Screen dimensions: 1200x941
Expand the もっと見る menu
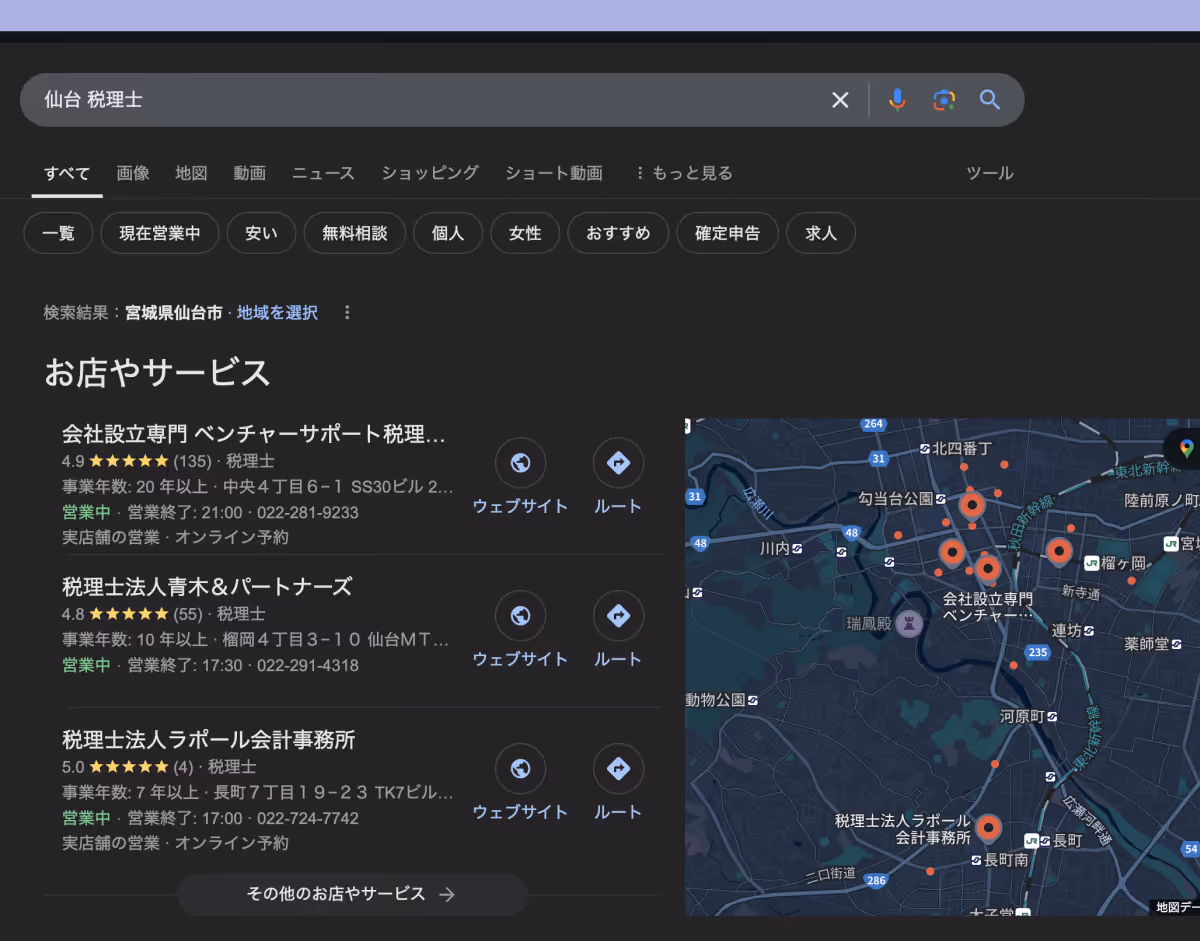(x=683, y=173)
